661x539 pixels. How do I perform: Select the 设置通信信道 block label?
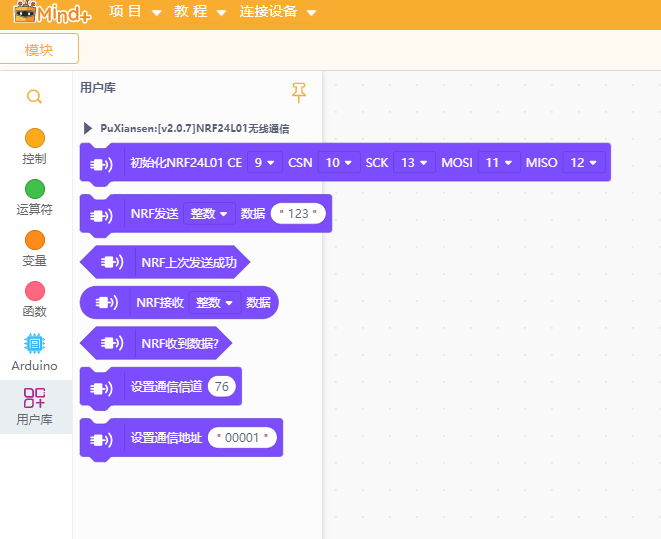(166, 386)
